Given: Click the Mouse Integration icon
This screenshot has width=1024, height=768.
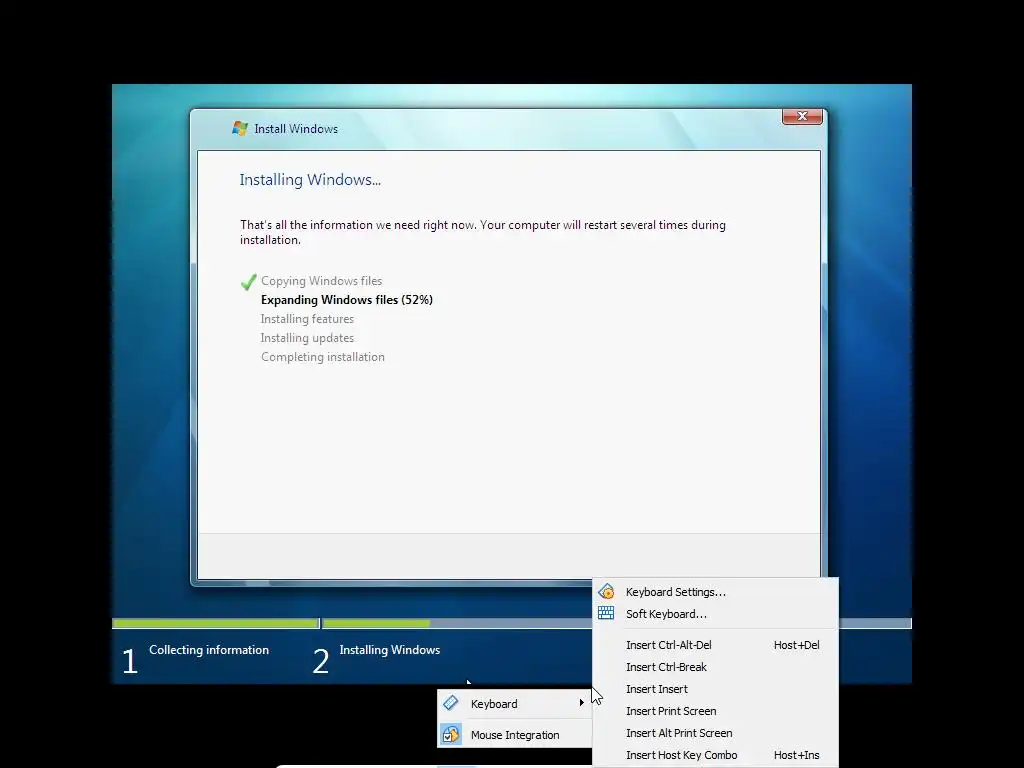Looking at the screenshot, I should 451,735.
